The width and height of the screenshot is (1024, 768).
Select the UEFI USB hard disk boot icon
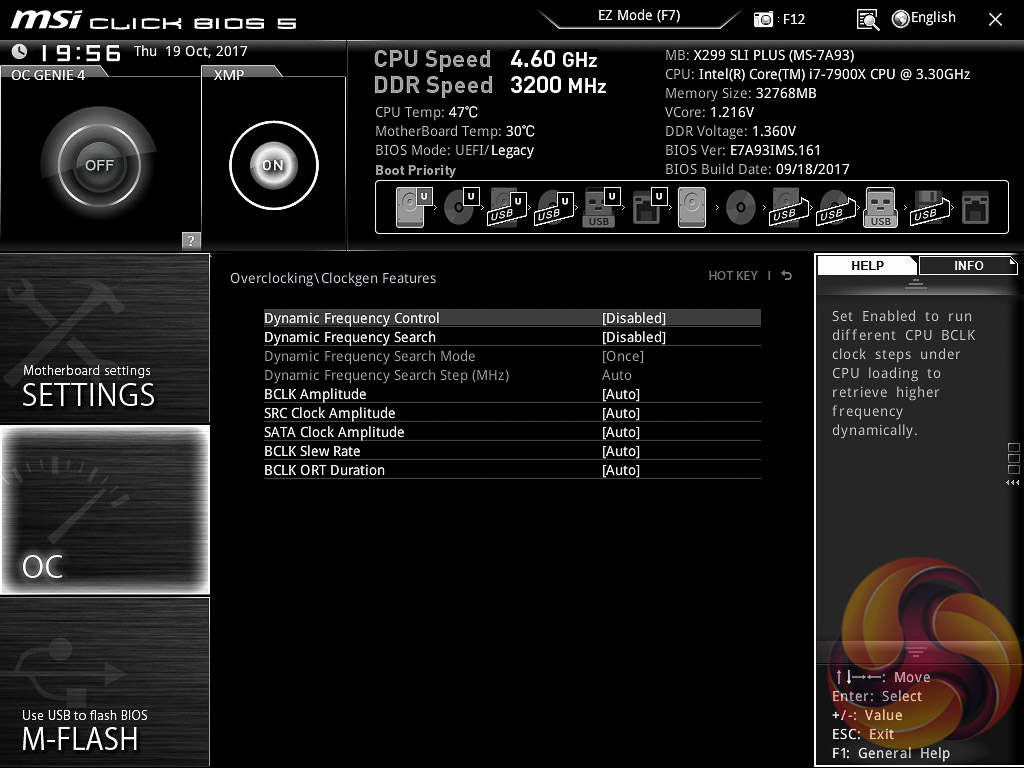pos(507,207)
